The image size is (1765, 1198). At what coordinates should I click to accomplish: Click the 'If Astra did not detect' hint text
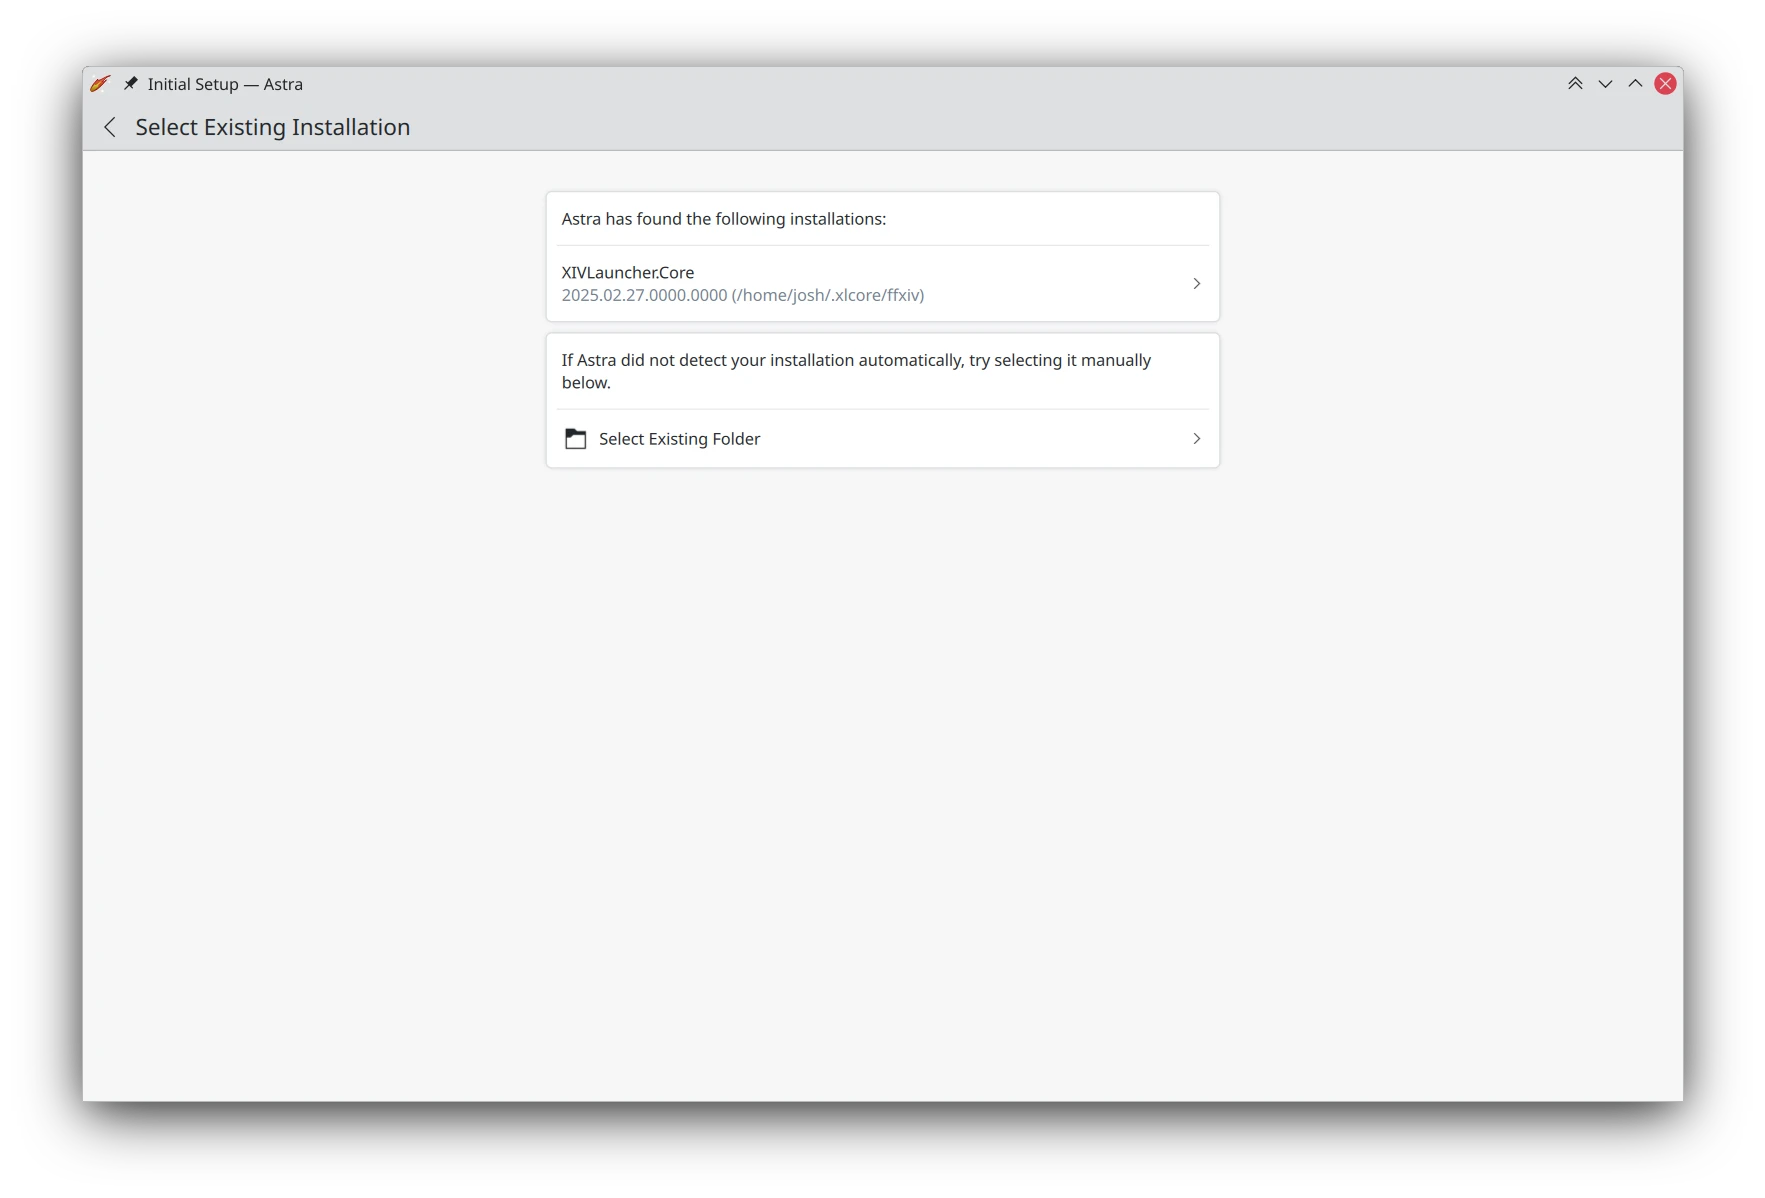click(x=856, y=371)
